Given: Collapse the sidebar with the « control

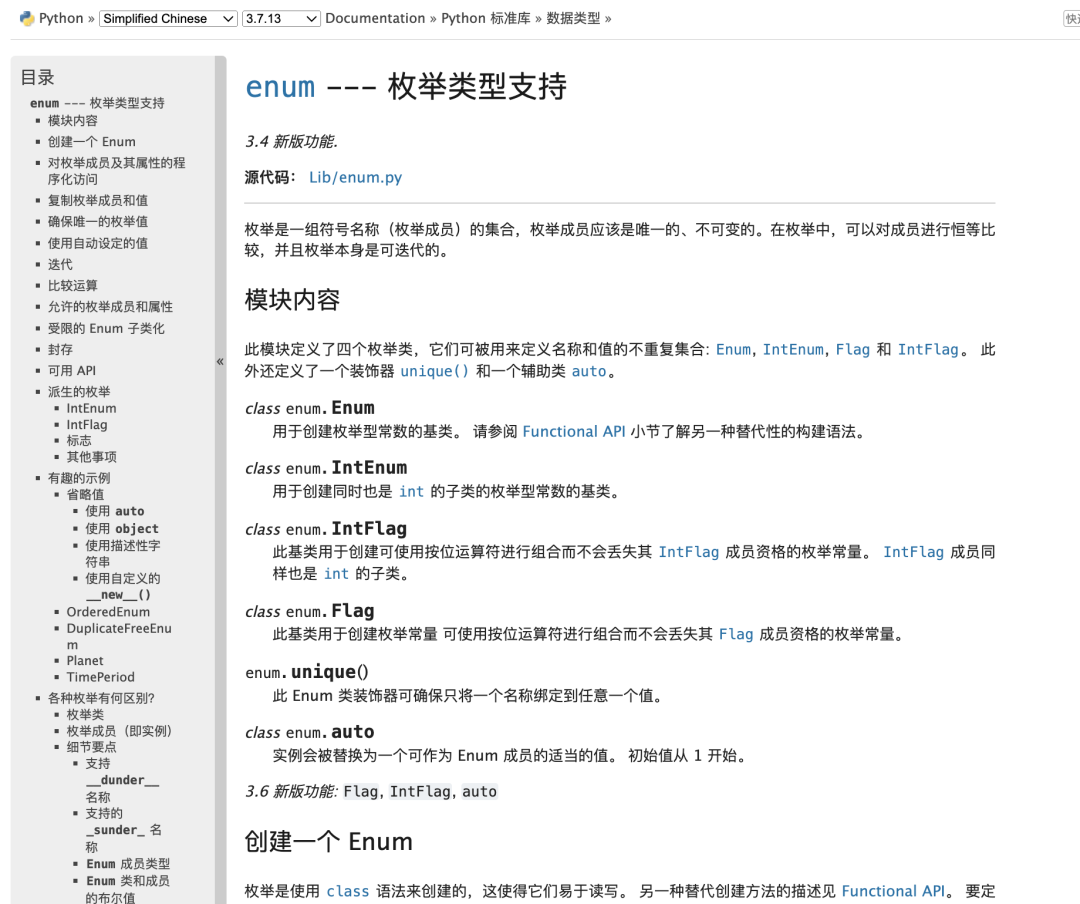Looking at the screenshot, I should point(220,363).
